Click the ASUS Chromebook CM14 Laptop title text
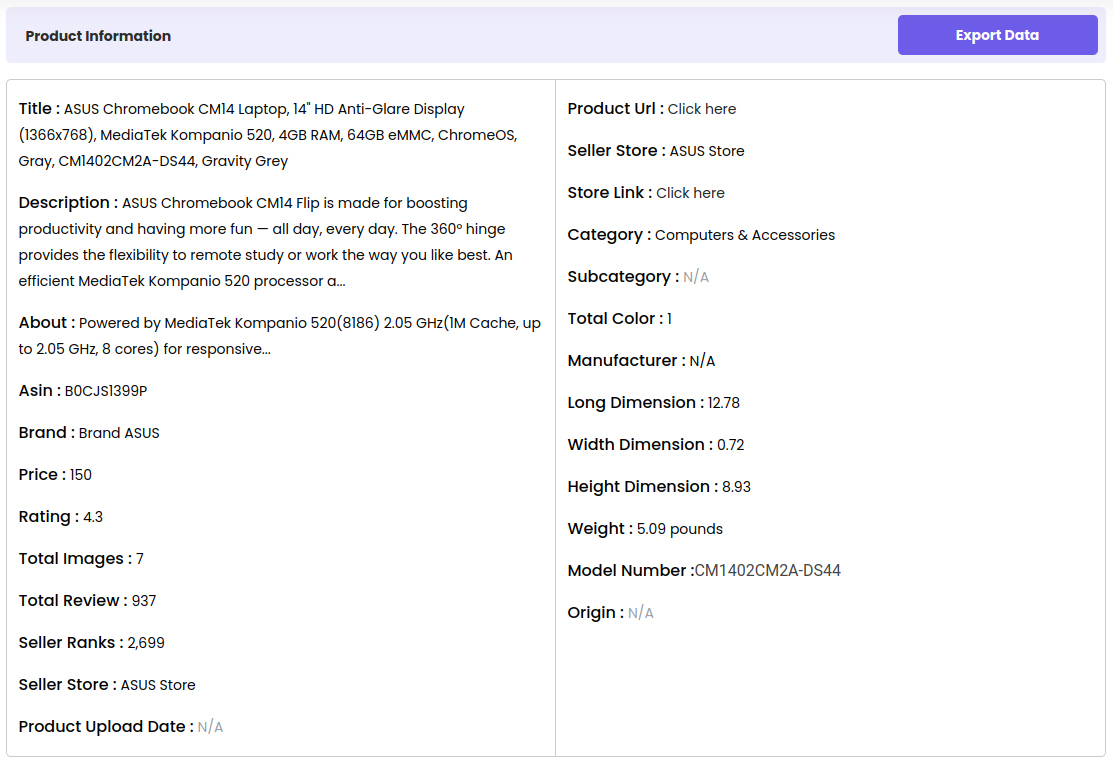1113x765 pixels. (x=268, y=135)
